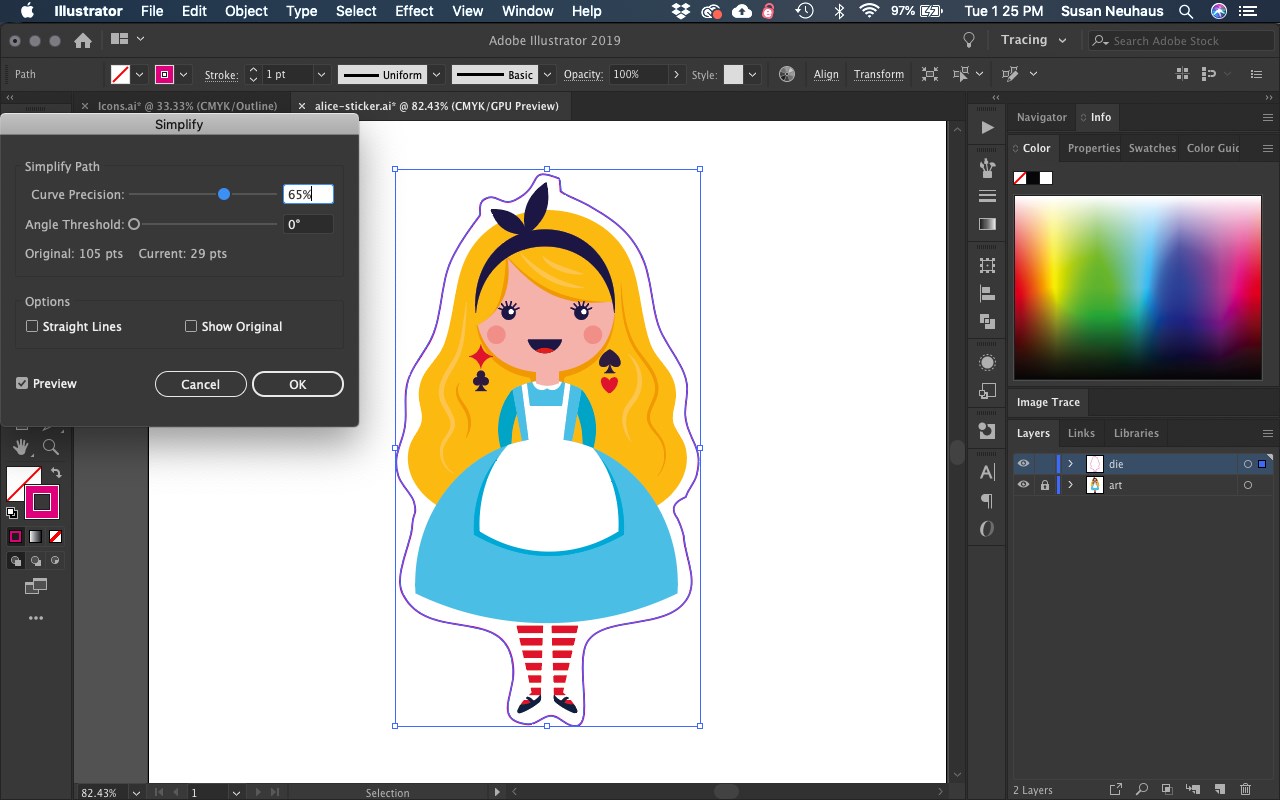Image resolution: width=1280 pixels, height=800 pixels.
Task: Create new layer in Layers panel
Action: point(1219,790)
